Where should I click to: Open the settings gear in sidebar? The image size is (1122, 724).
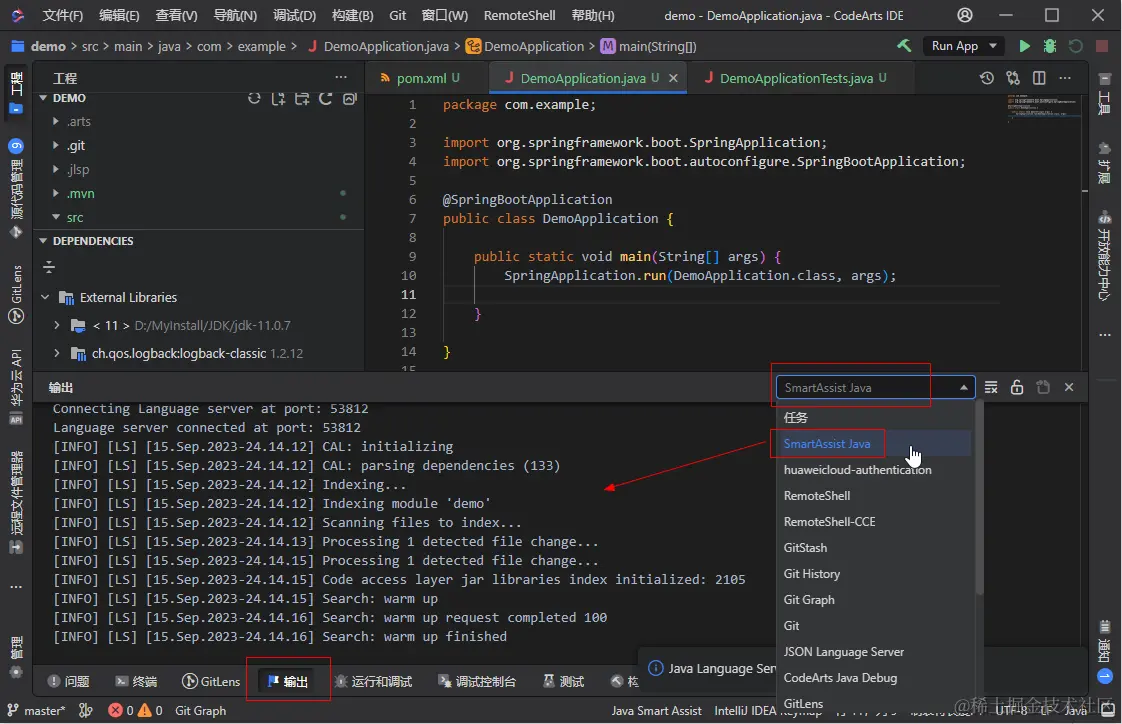[16, 672]
